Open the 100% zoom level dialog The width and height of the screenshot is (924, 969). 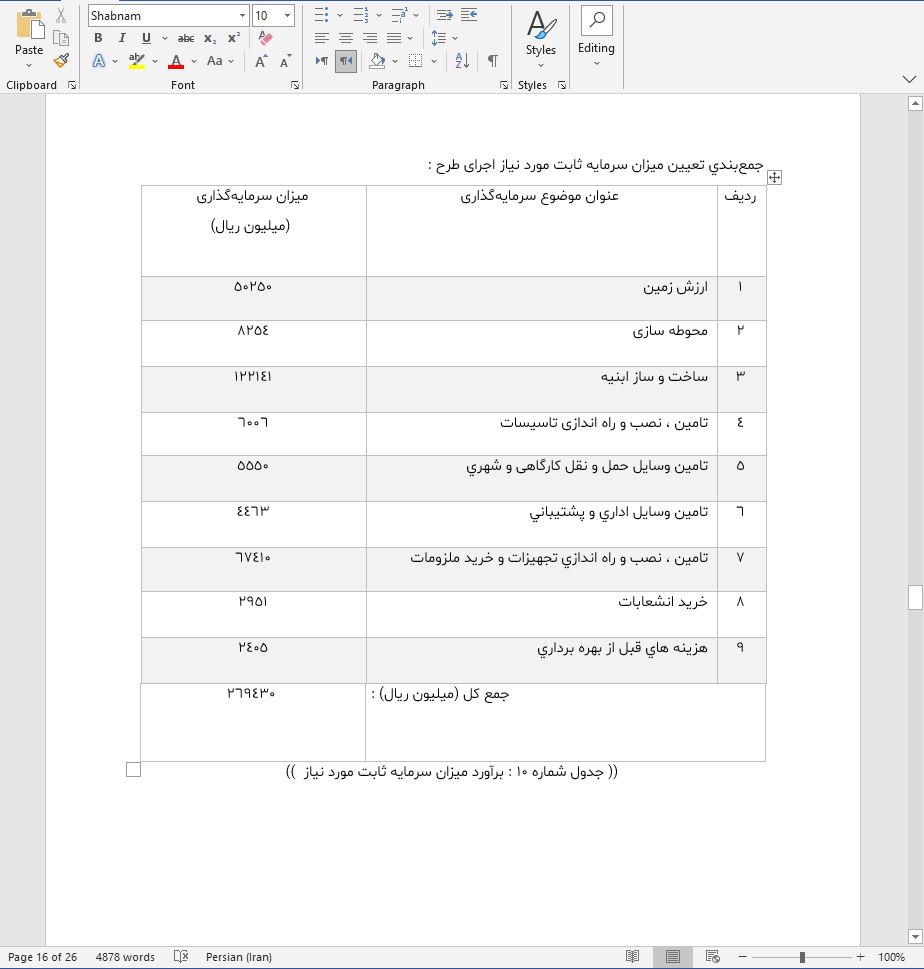(x=891, y=957)
